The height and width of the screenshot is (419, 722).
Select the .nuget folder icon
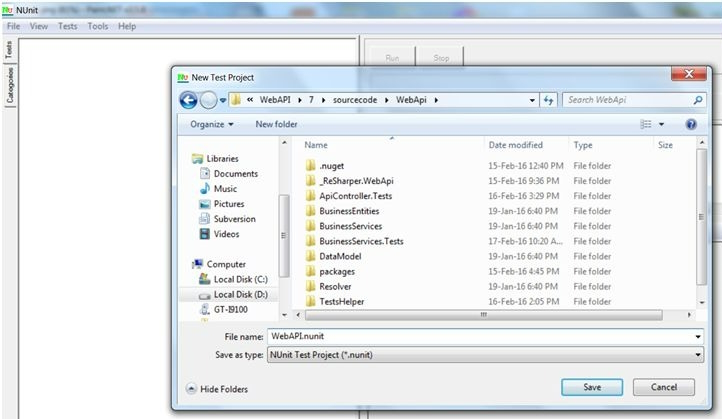(311, 166)
